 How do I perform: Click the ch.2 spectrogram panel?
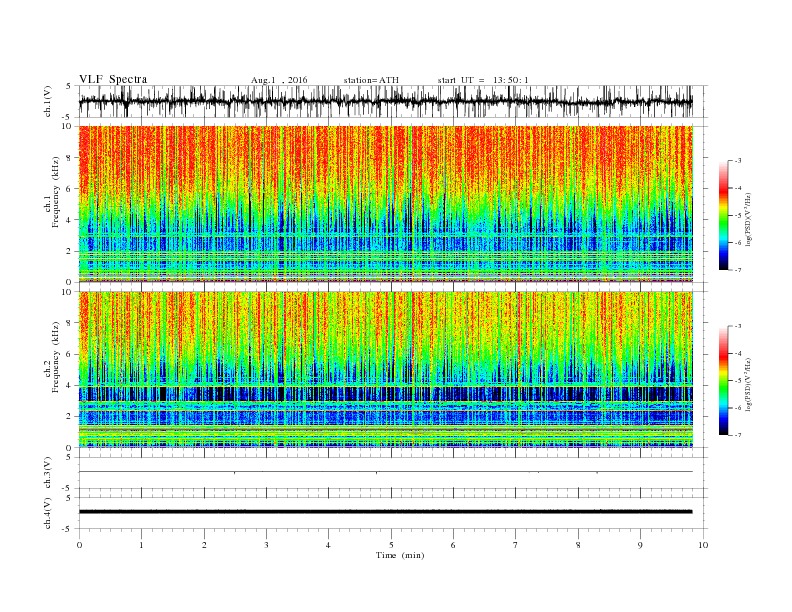(x=385, y=370)
